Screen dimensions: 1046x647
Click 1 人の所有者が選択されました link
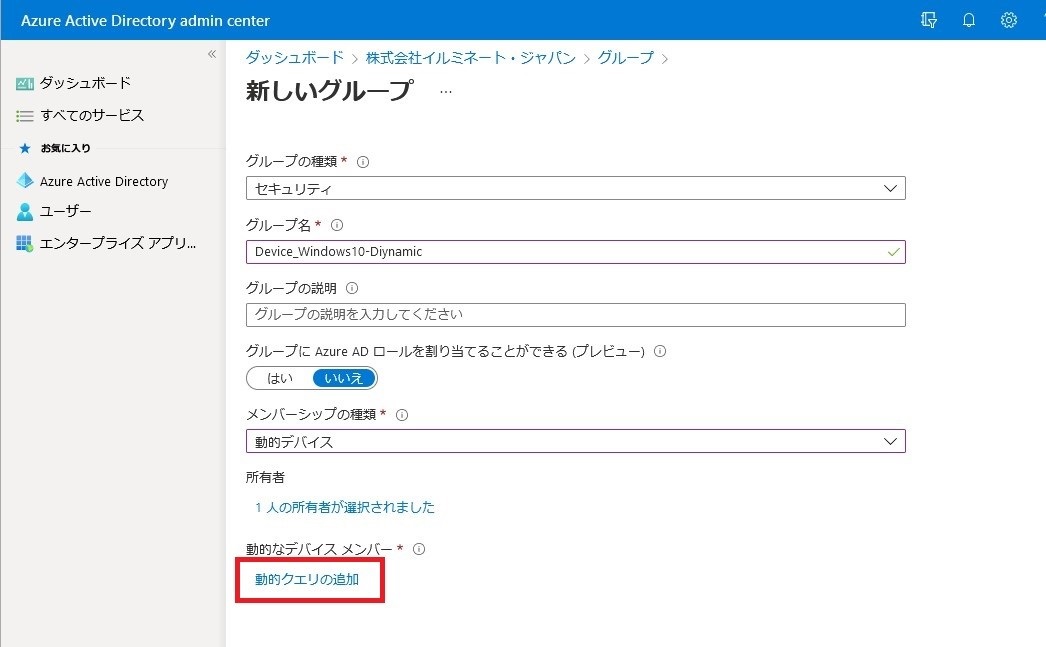(x=344, y=507)
